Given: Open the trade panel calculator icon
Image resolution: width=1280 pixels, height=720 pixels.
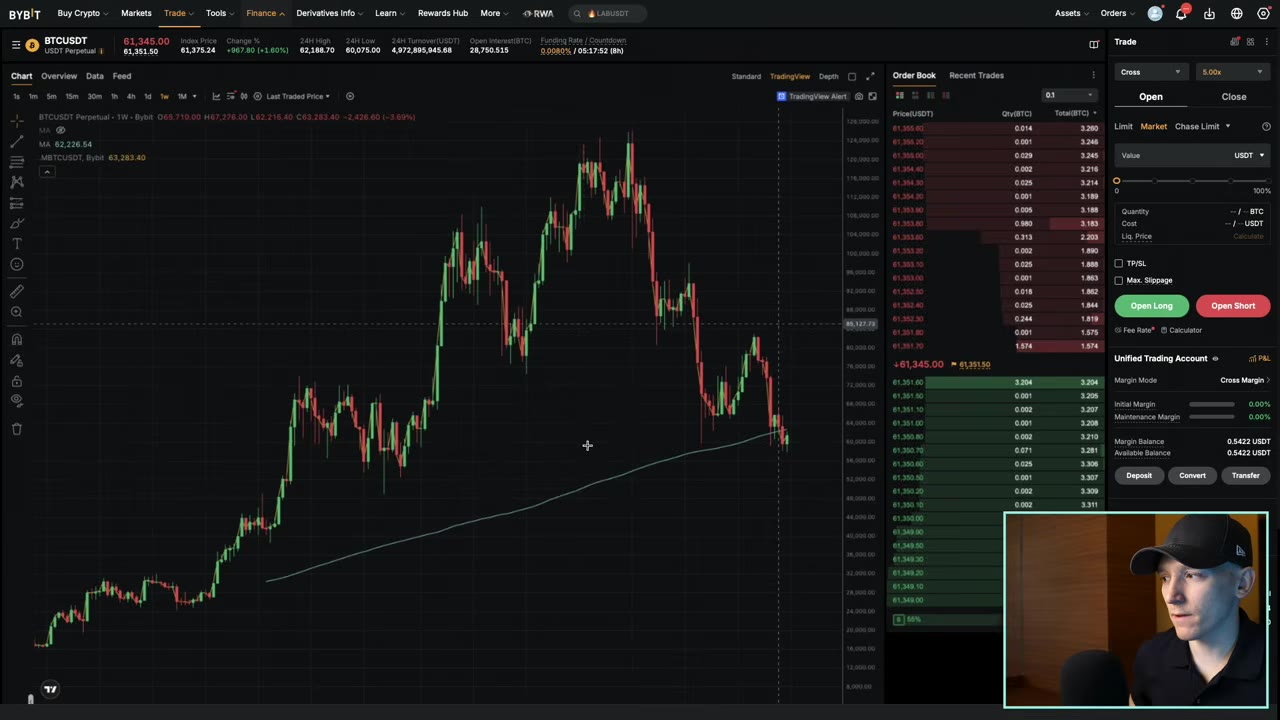Looking at the screenshot, I should coord(1235,42).
